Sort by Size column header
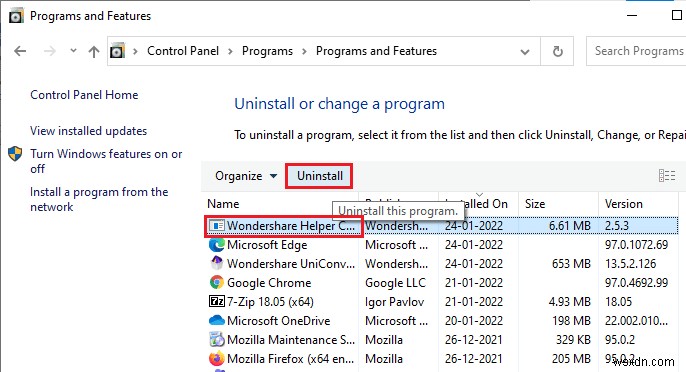686x372 pixels. pyautogui.click(x=535, y=204)
